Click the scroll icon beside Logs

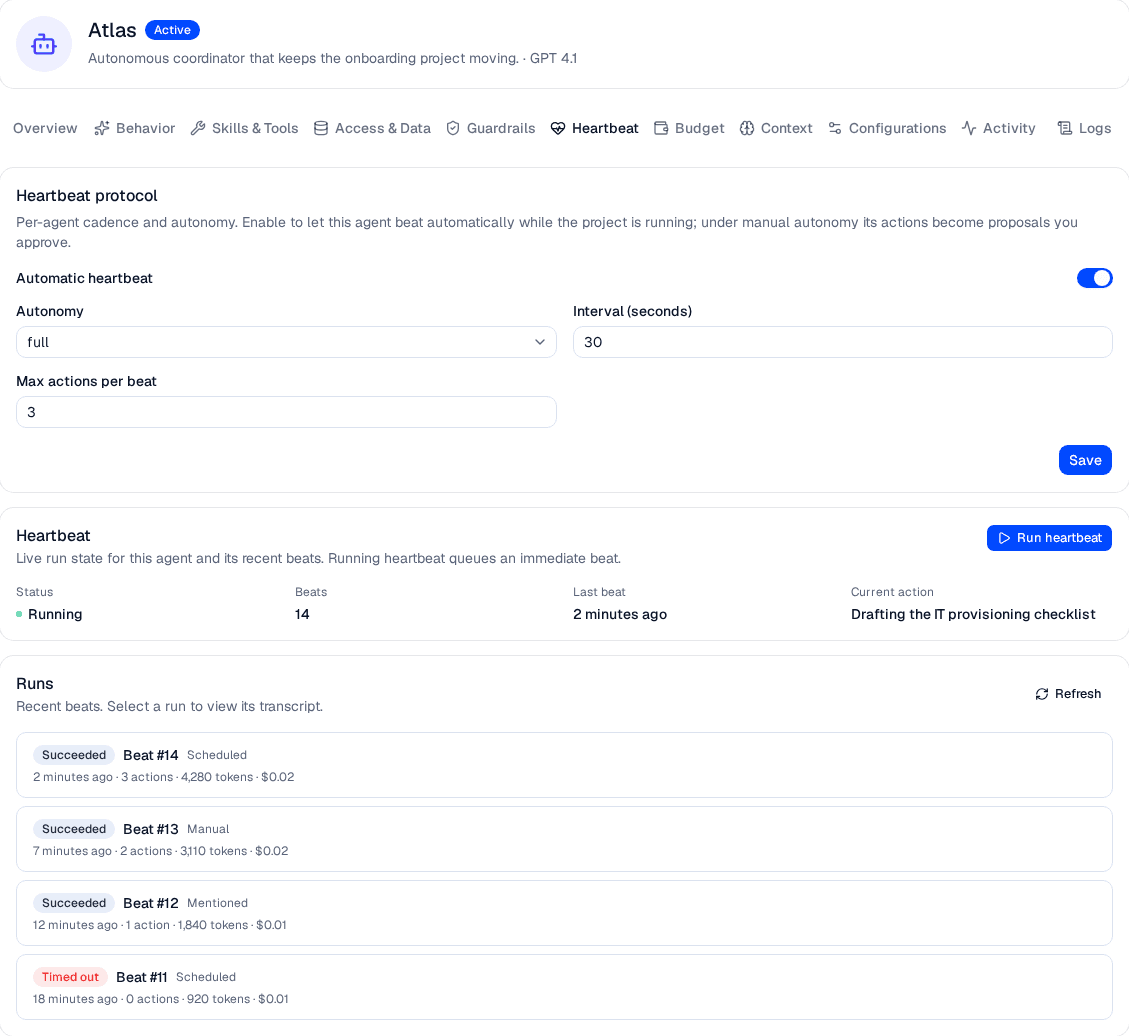pos(1065,128)
